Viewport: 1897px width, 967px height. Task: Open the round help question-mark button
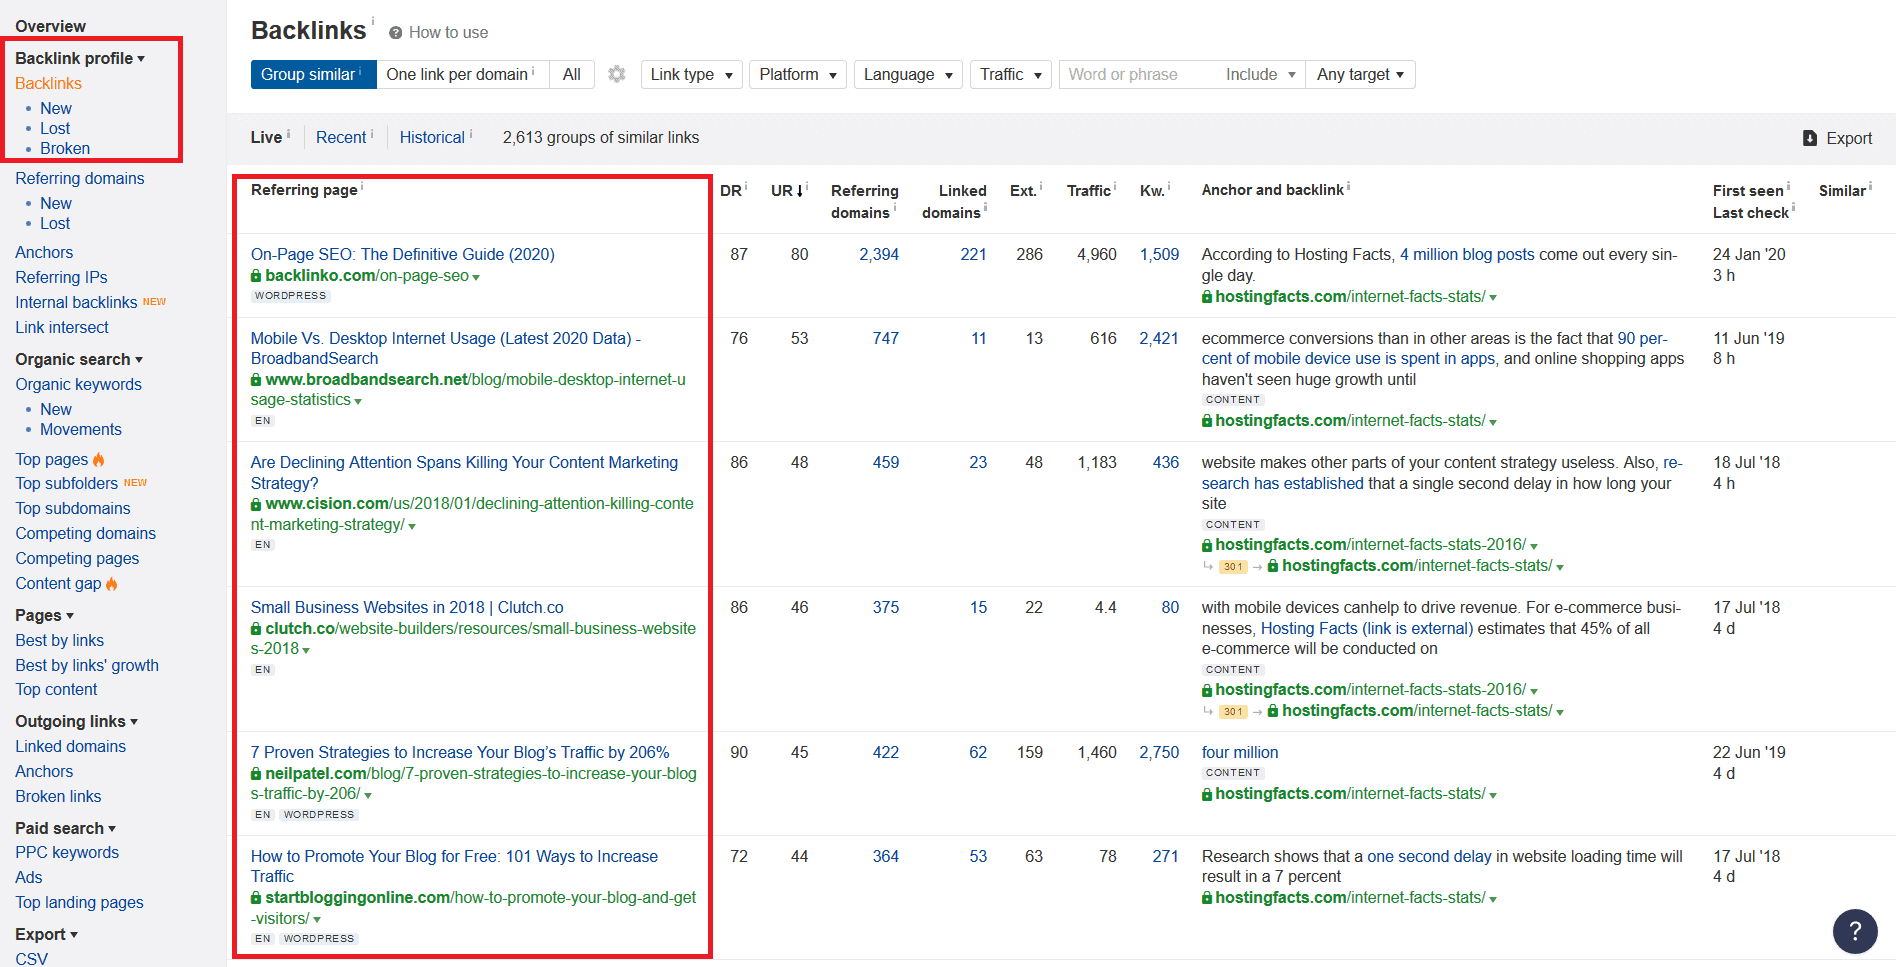[1855, 931]
